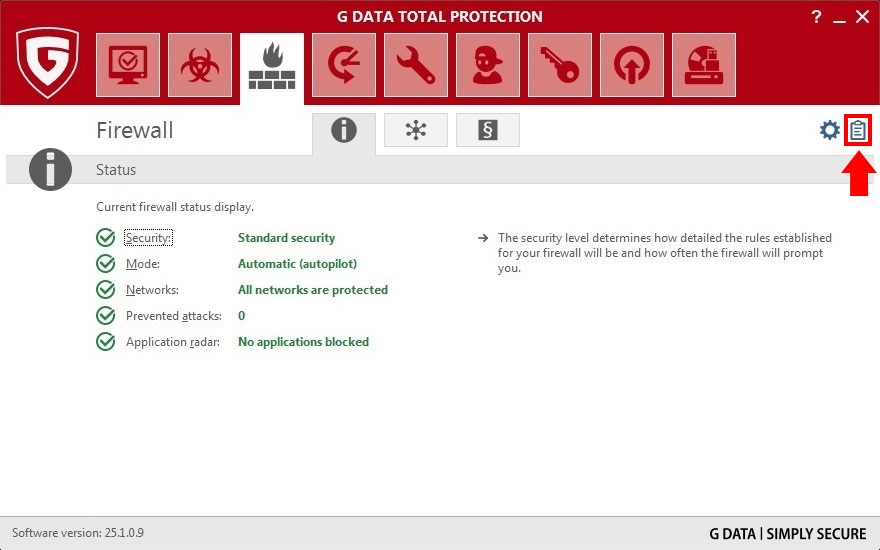Open the Device control disk icon

[x=704, y=65]
